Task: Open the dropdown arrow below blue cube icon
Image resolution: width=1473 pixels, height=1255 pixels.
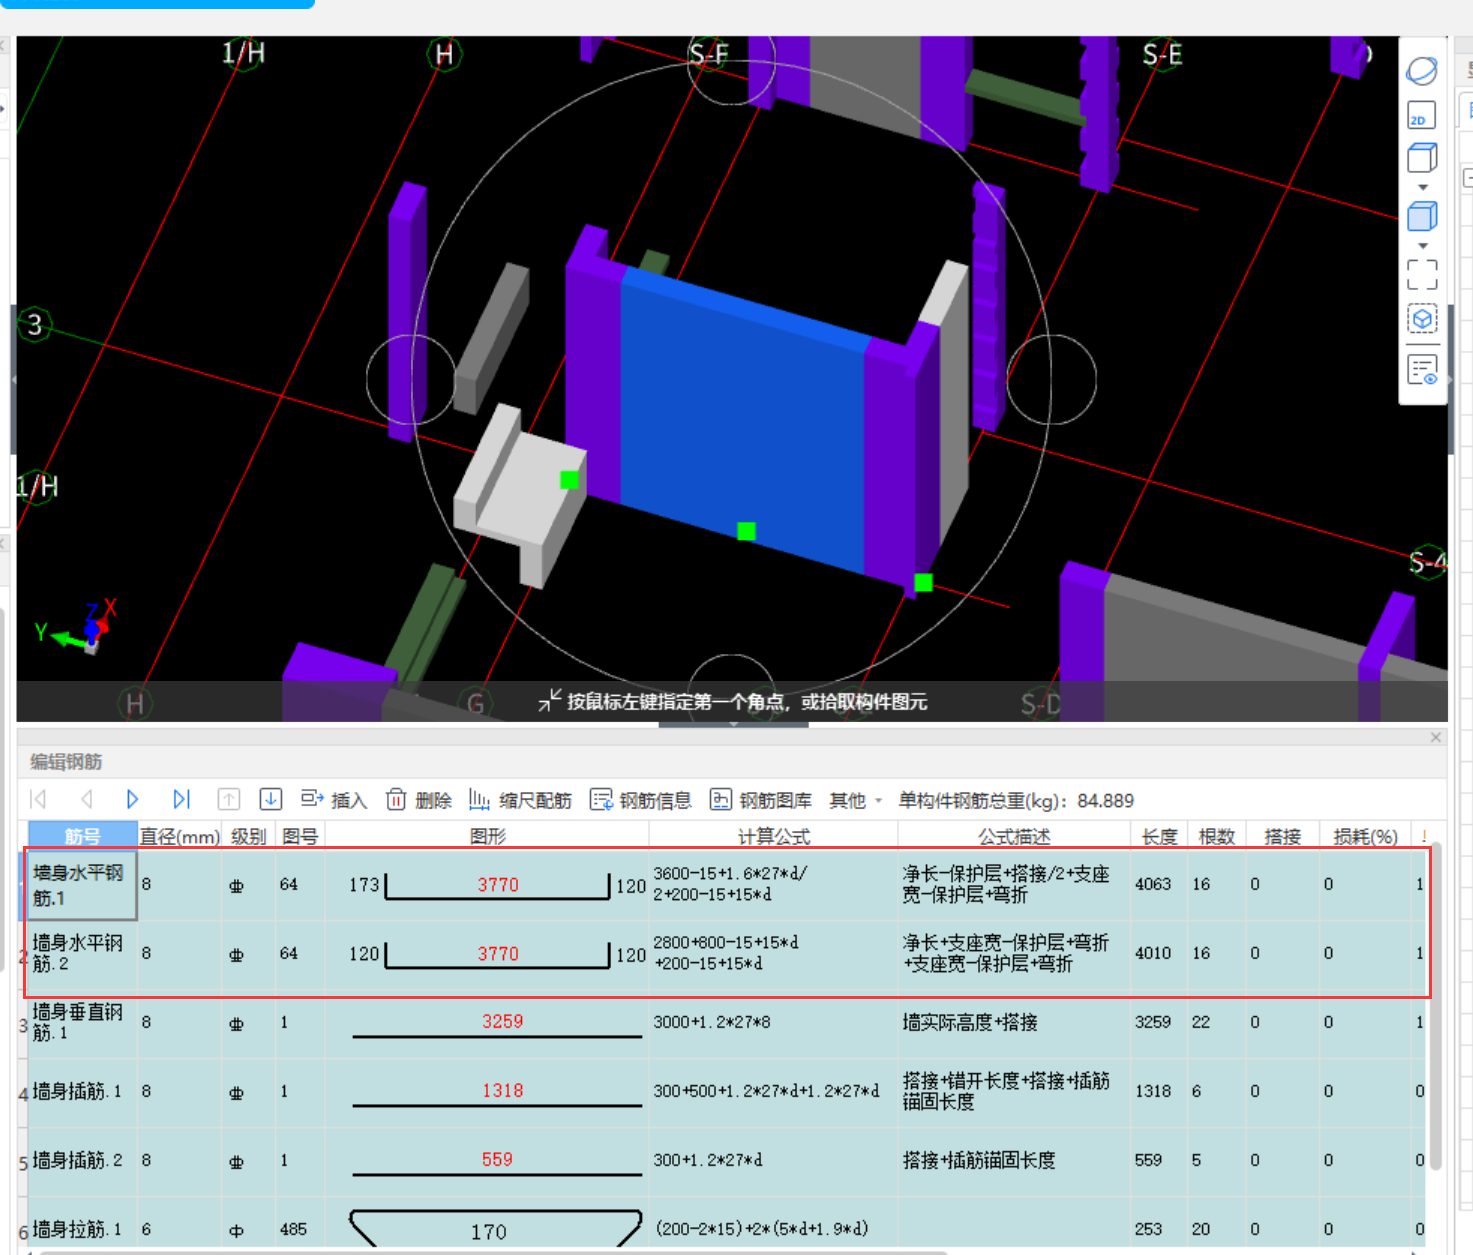Action: point(1423,245)
